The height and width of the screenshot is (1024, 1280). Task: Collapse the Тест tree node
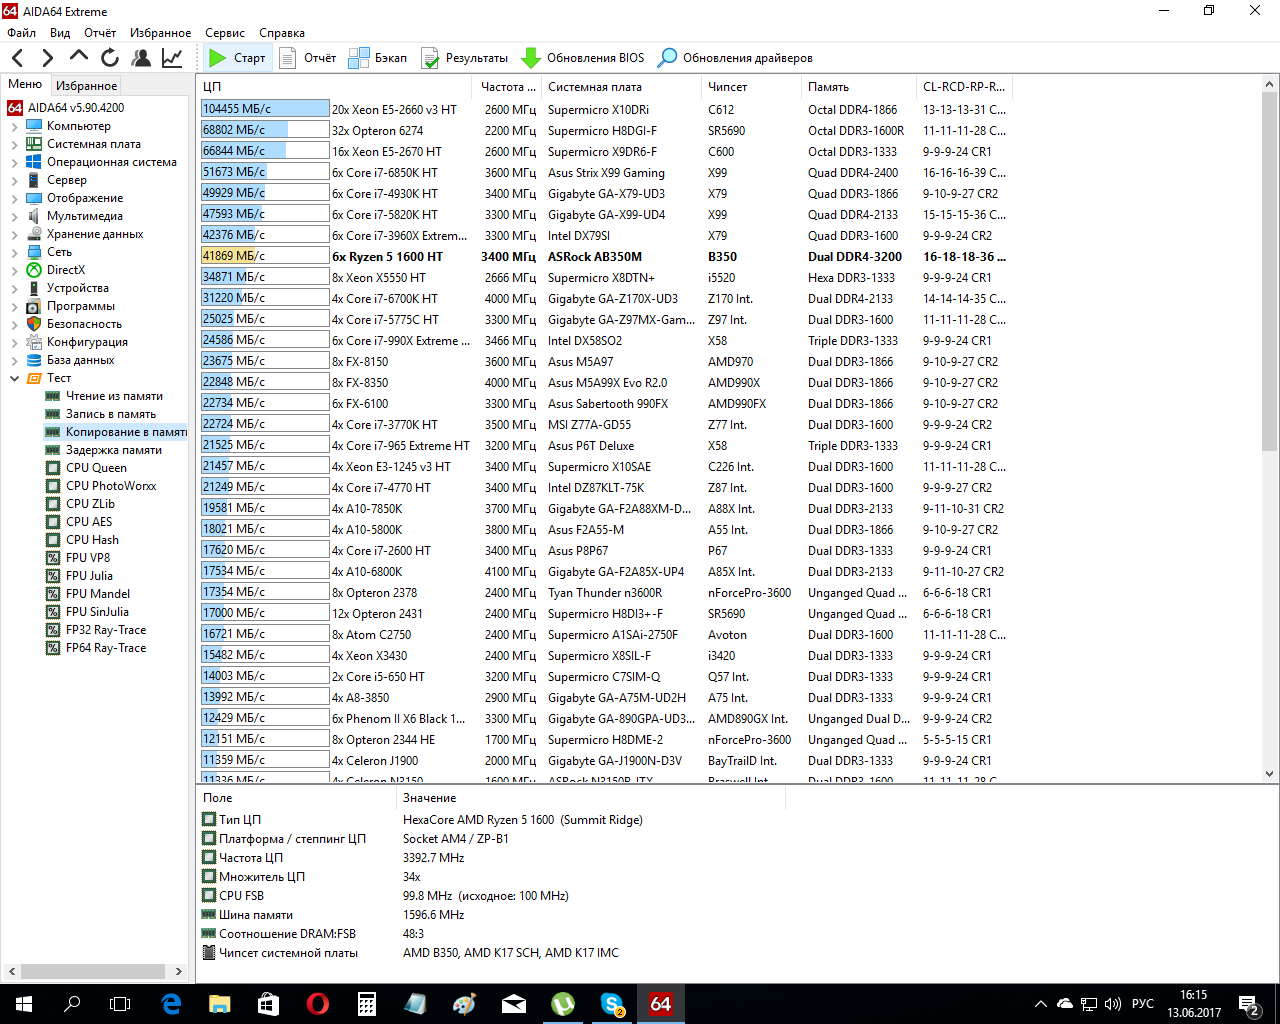(x=14, y=379)
